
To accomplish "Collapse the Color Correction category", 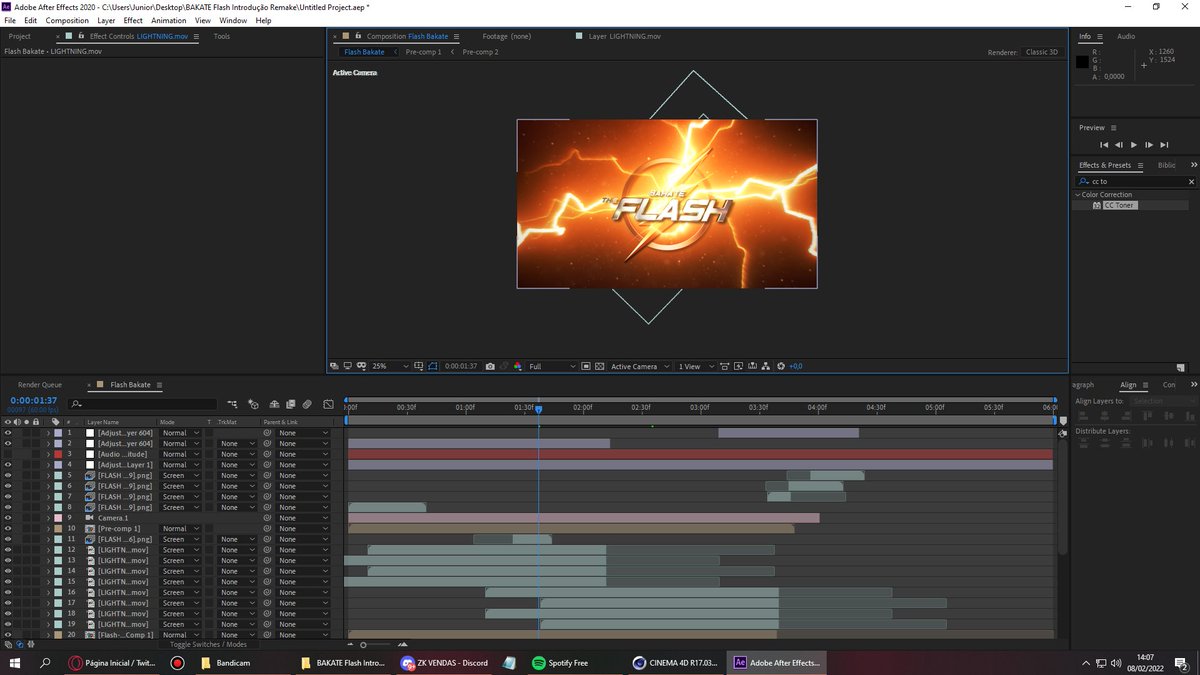I will click(x=1078, y=194).
